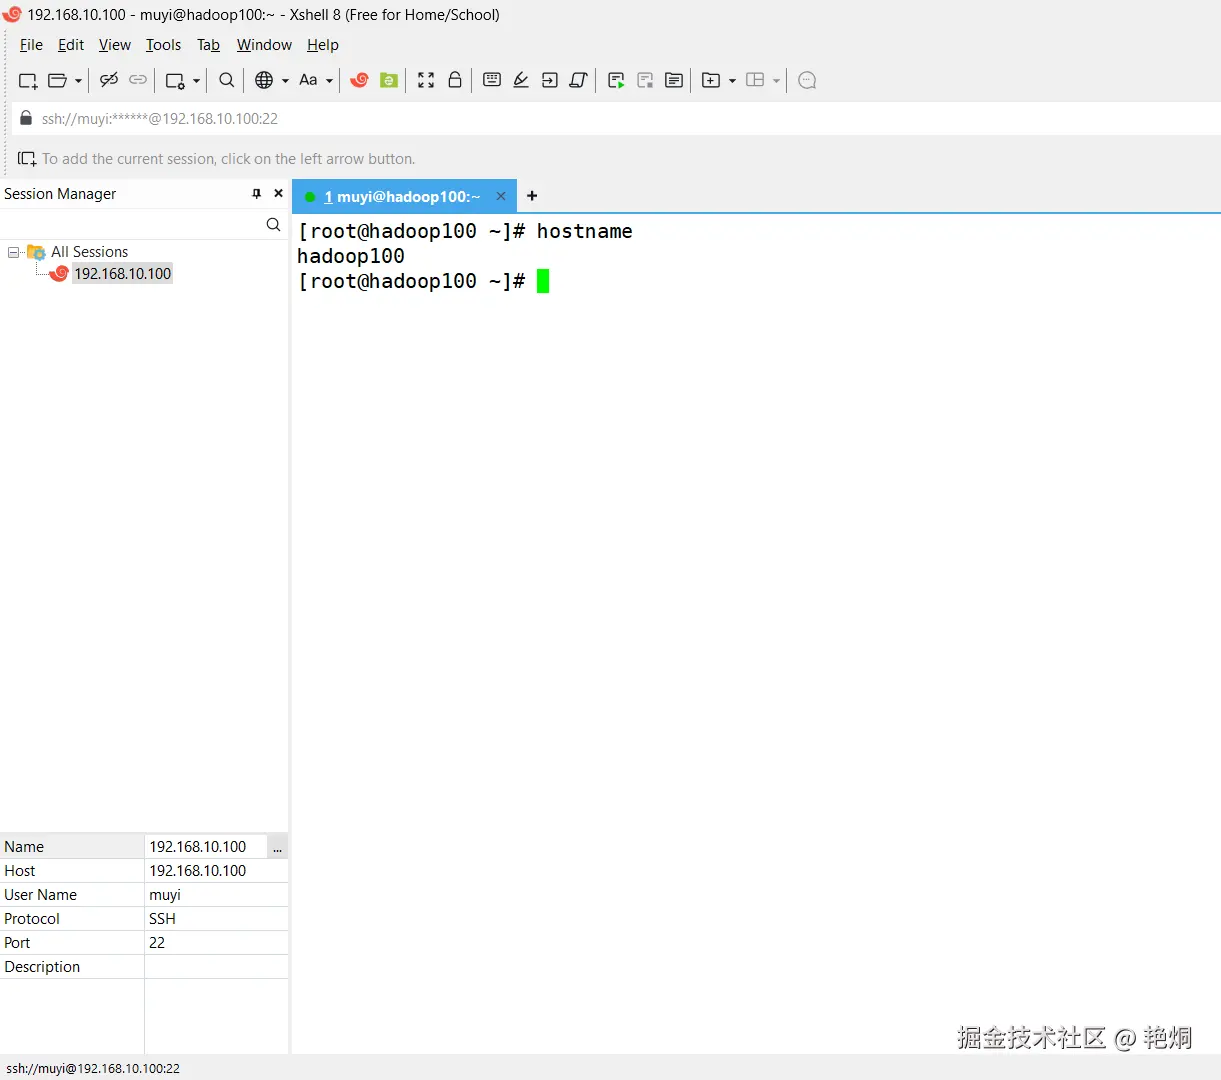Open the View menu
The width and height of the screenshot is (1221, 1080).
point(115,45)
